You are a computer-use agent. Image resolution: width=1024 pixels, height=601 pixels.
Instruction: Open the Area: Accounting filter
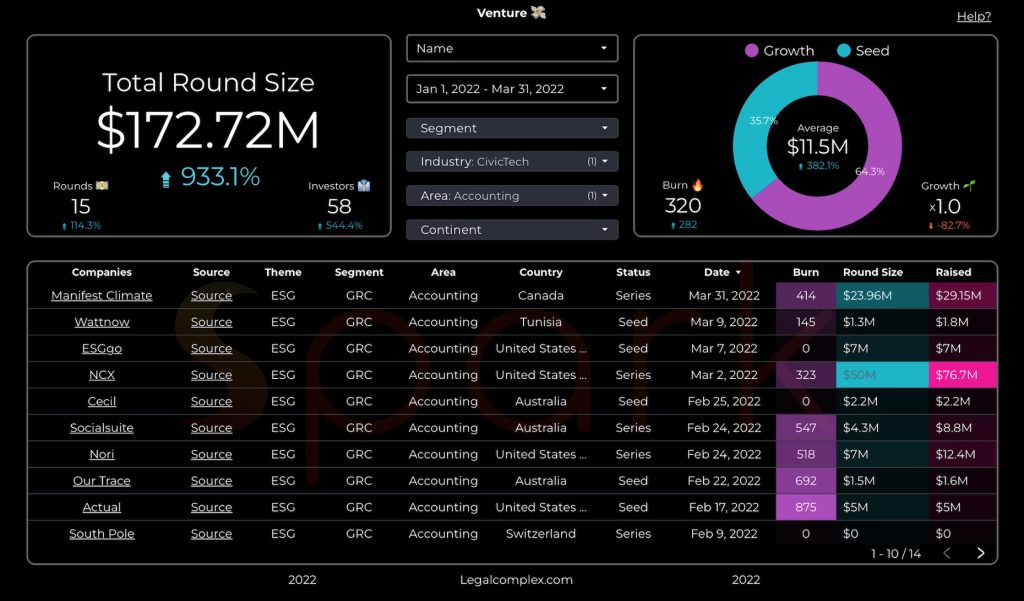point(512,195)
